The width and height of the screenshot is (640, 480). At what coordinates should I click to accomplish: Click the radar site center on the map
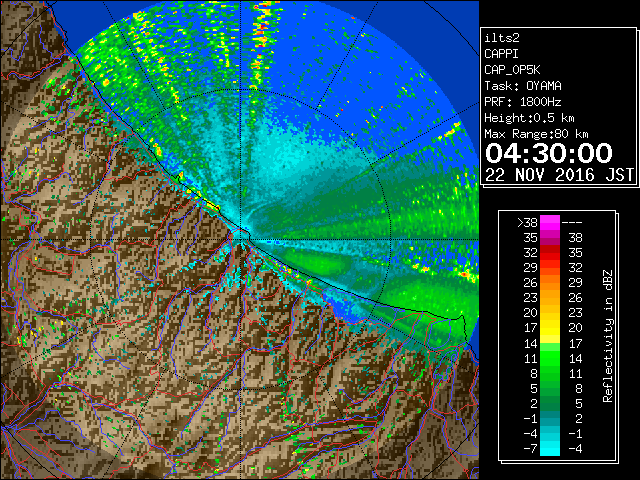241,240
